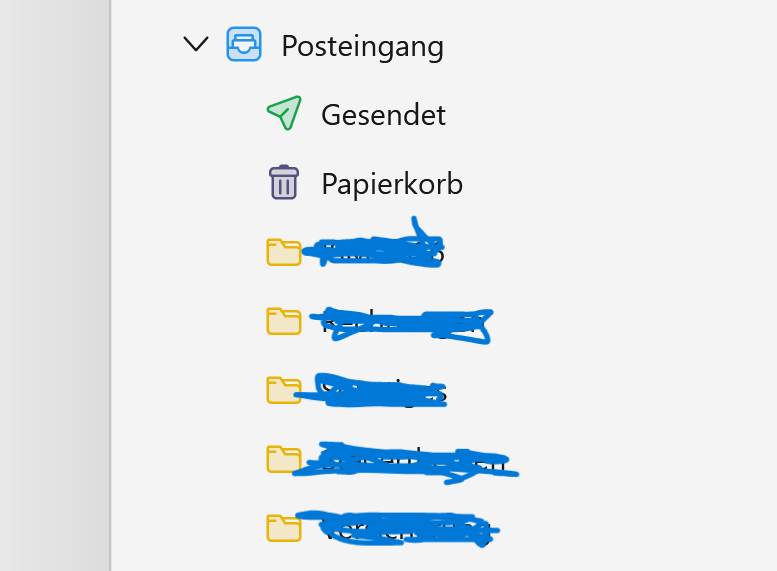Click the fourth yellow folder icon below Papierkorb

[x=284, y=459]
